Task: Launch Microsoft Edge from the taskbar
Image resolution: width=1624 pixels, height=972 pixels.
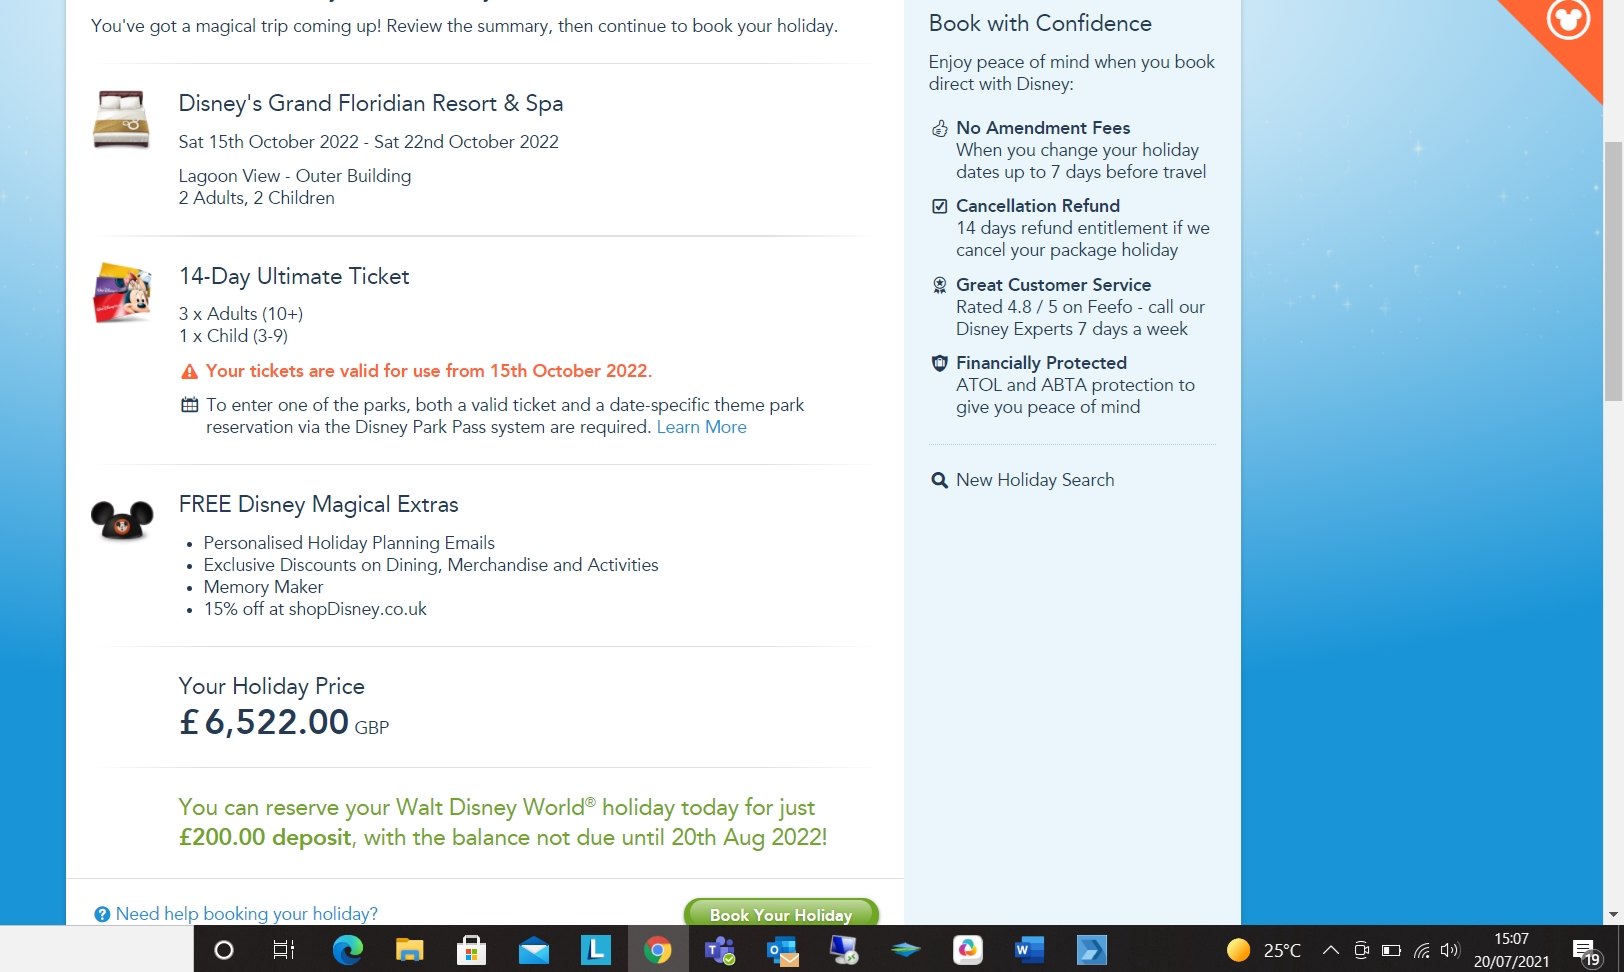Action: tap(347, 950)
